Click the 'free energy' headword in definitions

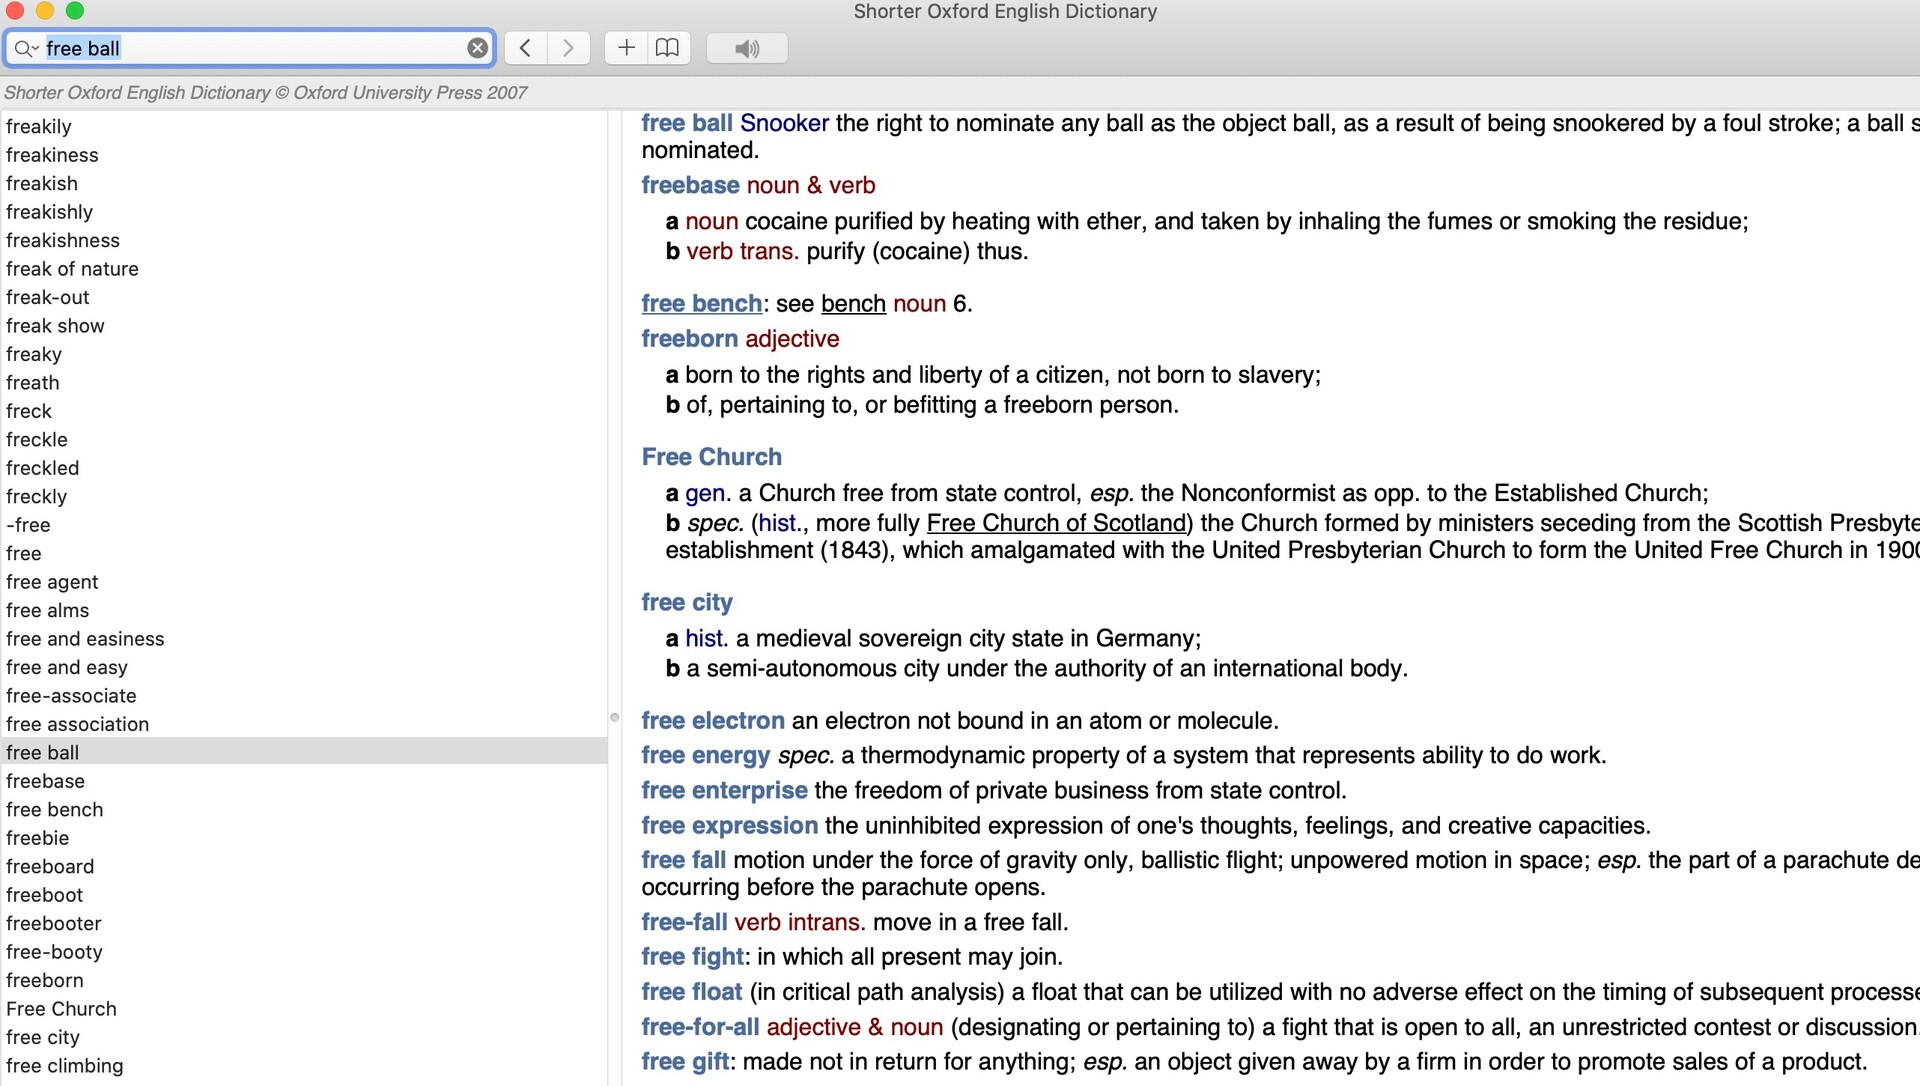tap(706, 756)
